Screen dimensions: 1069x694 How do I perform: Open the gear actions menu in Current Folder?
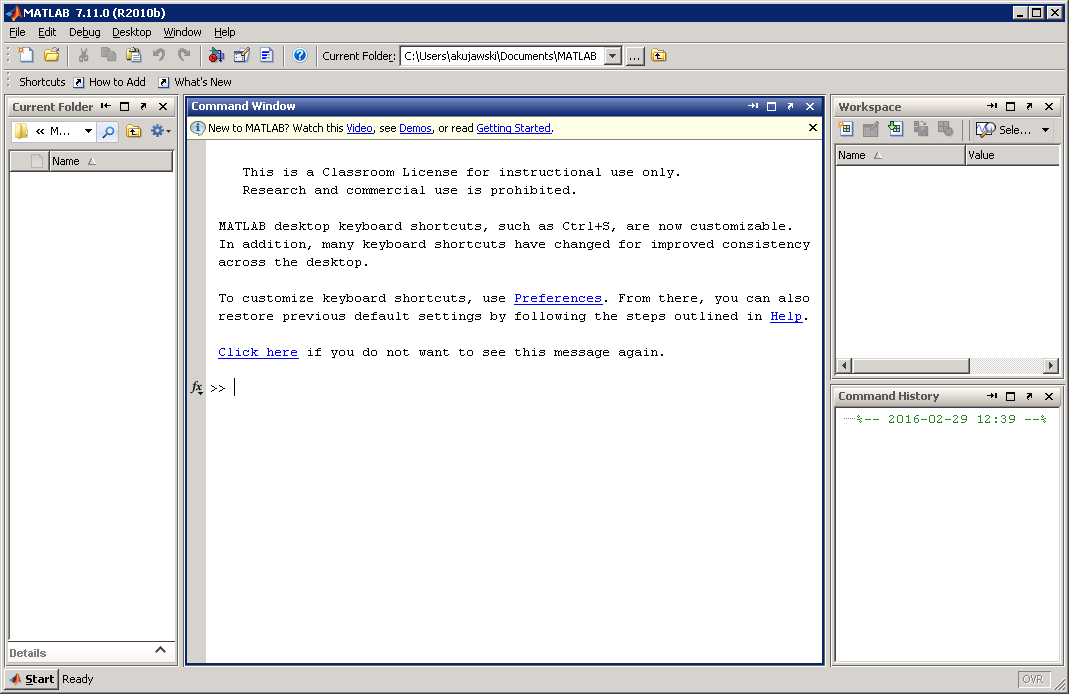click(160, 131)
